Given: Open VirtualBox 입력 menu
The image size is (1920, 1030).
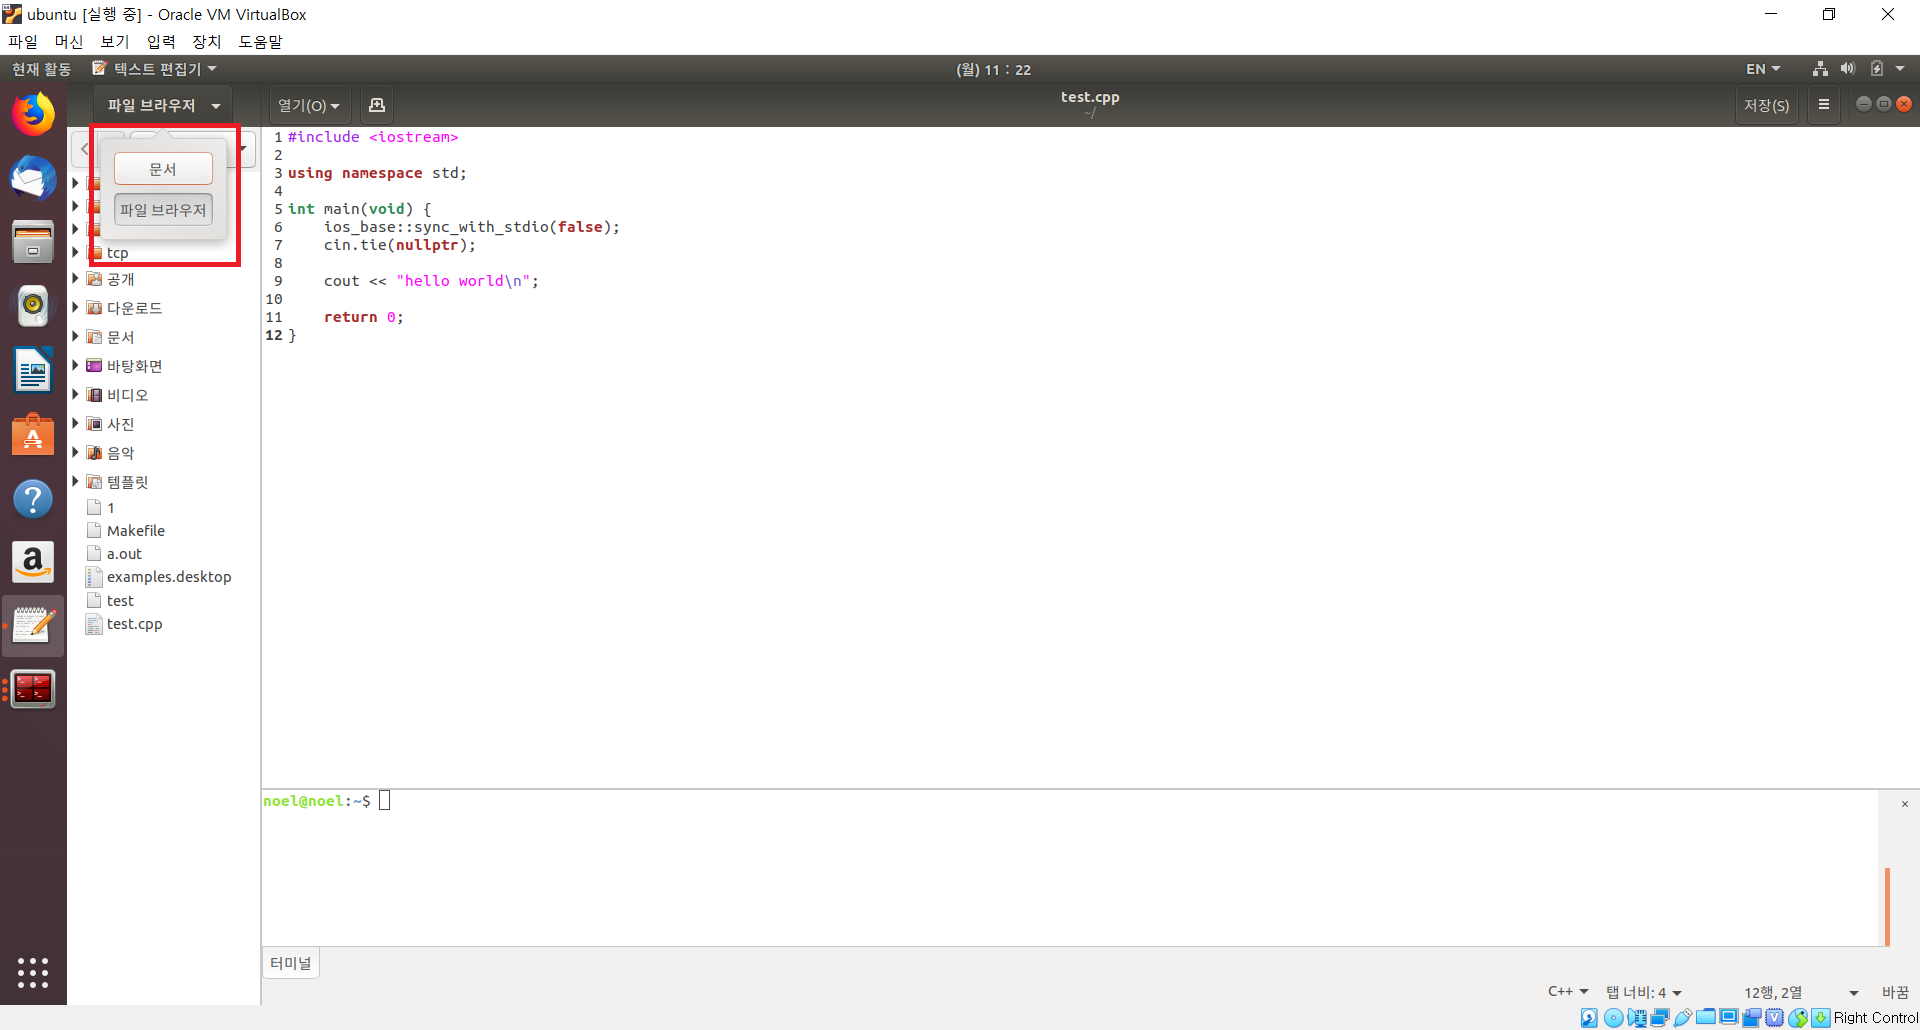Looking at the screenshot, I should click(161, 42).
